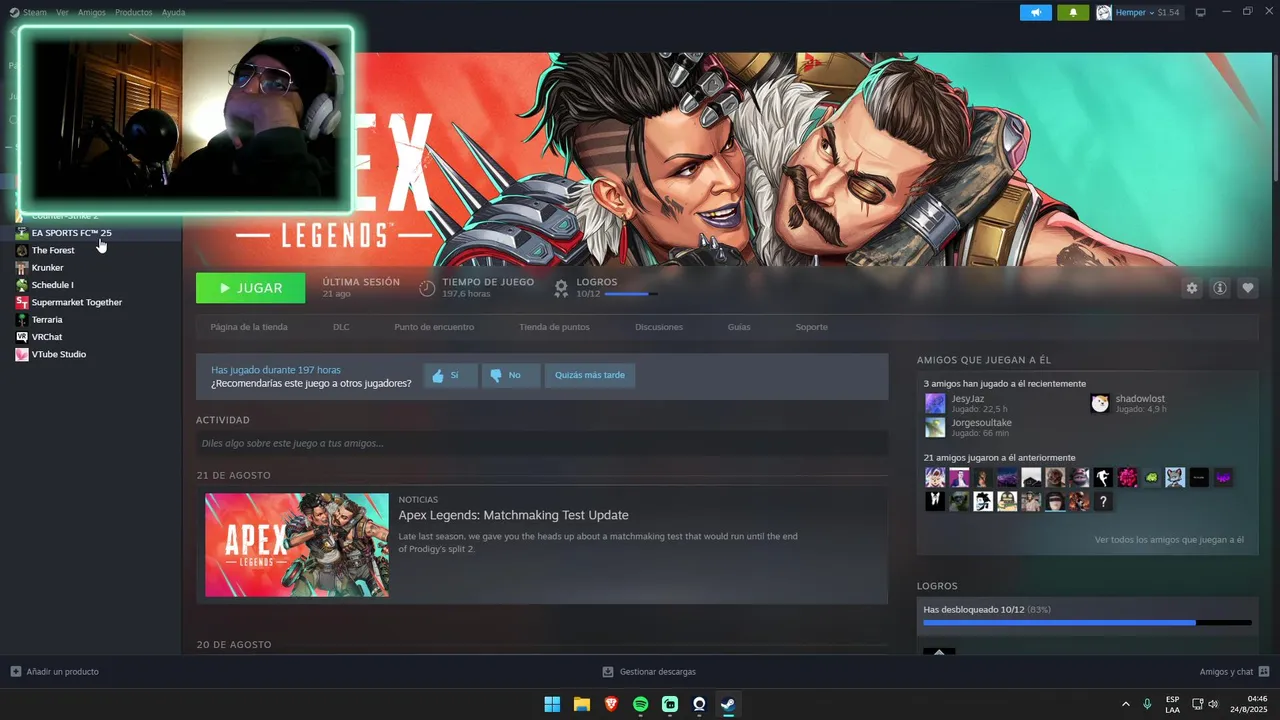Focus the activity post input field
Viewport: 1280px width, 720px height.
(542, 443)
